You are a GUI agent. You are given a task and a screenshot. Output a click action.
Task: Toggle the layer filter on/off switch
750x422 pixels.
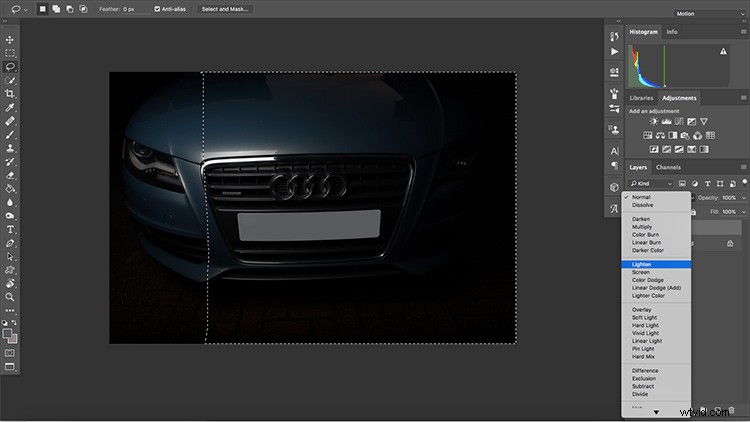[744, 182]
